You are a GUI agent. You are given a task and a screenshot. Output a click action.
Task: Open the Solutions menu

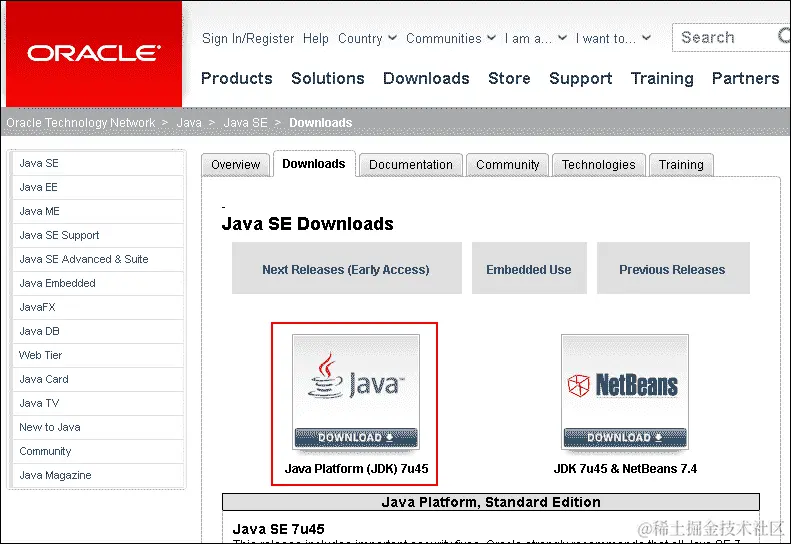(328, 78)
